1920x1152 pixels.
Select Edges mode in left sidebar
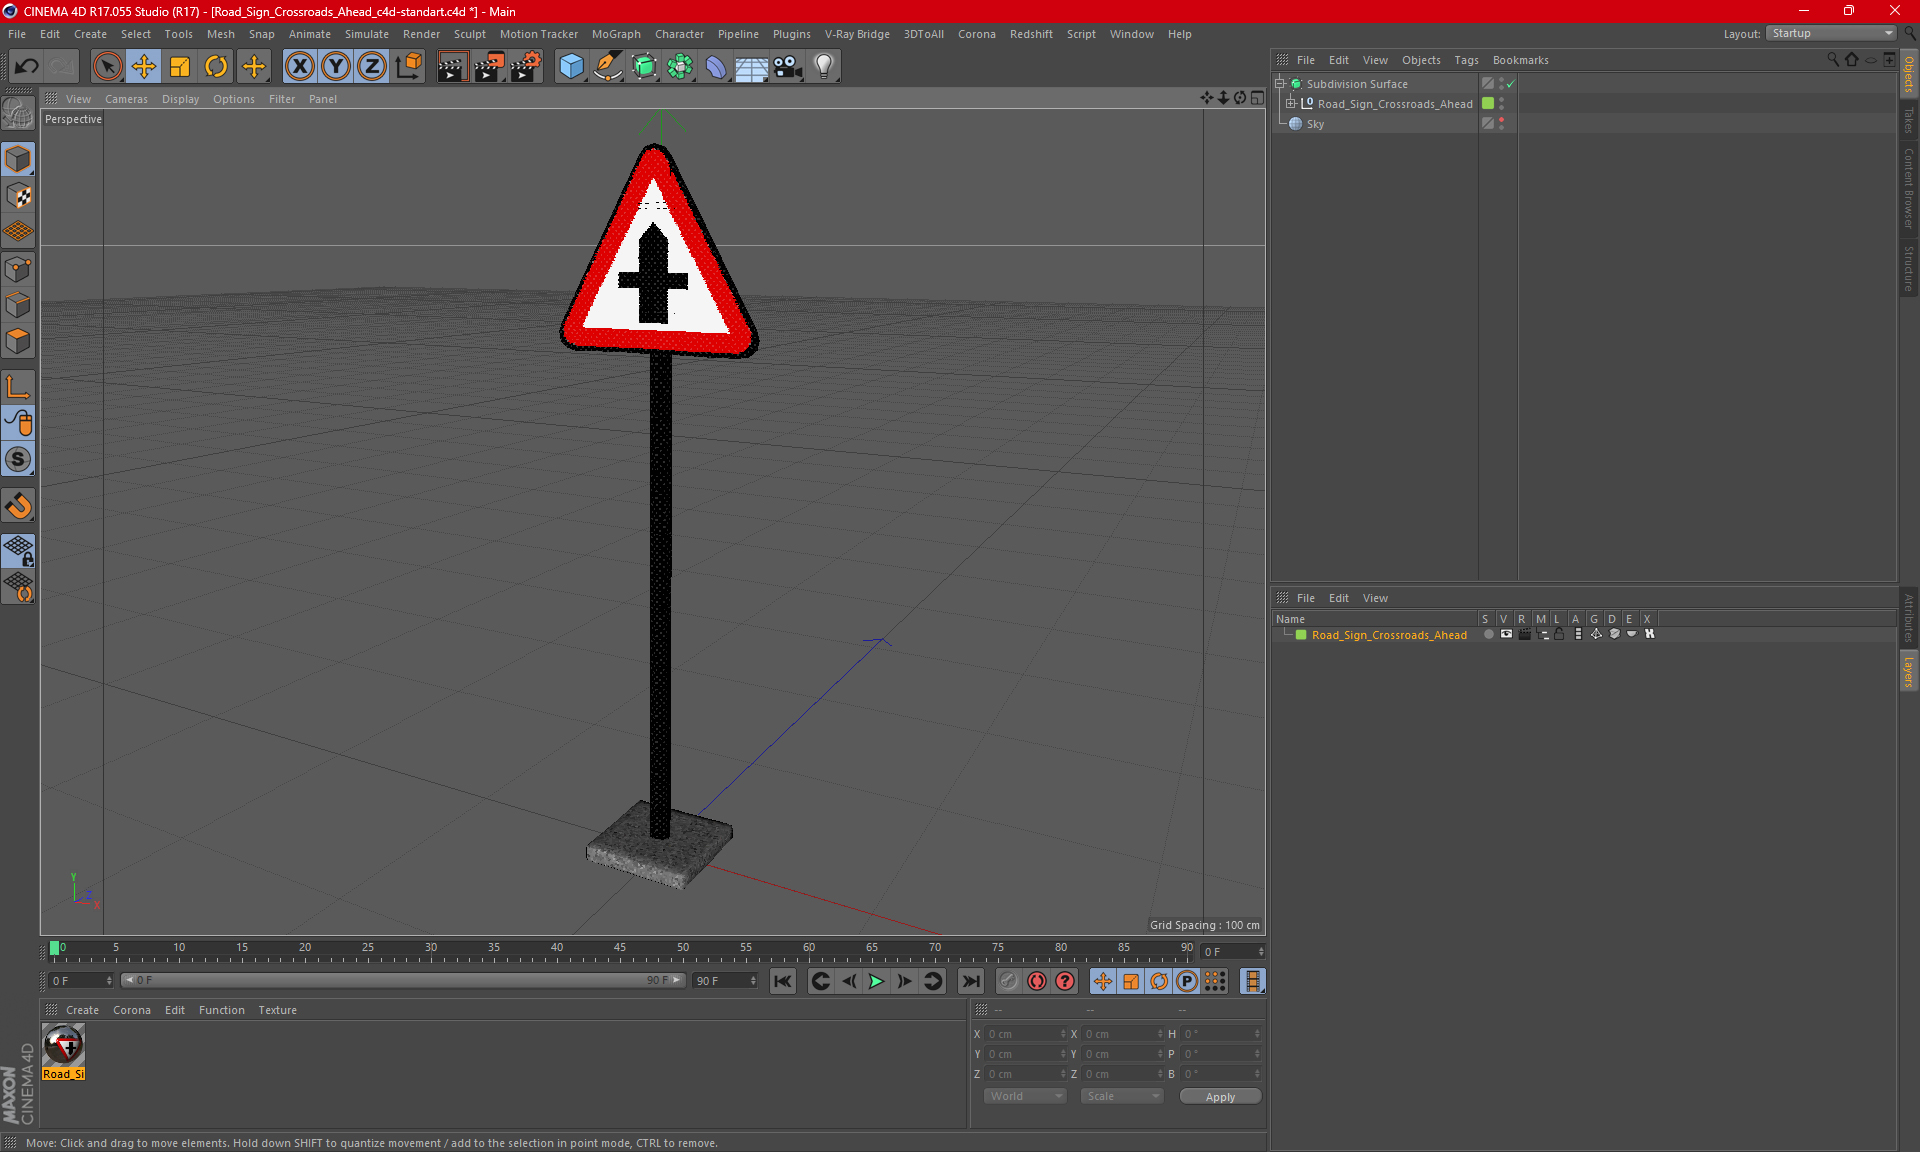[x=18, y=305]
